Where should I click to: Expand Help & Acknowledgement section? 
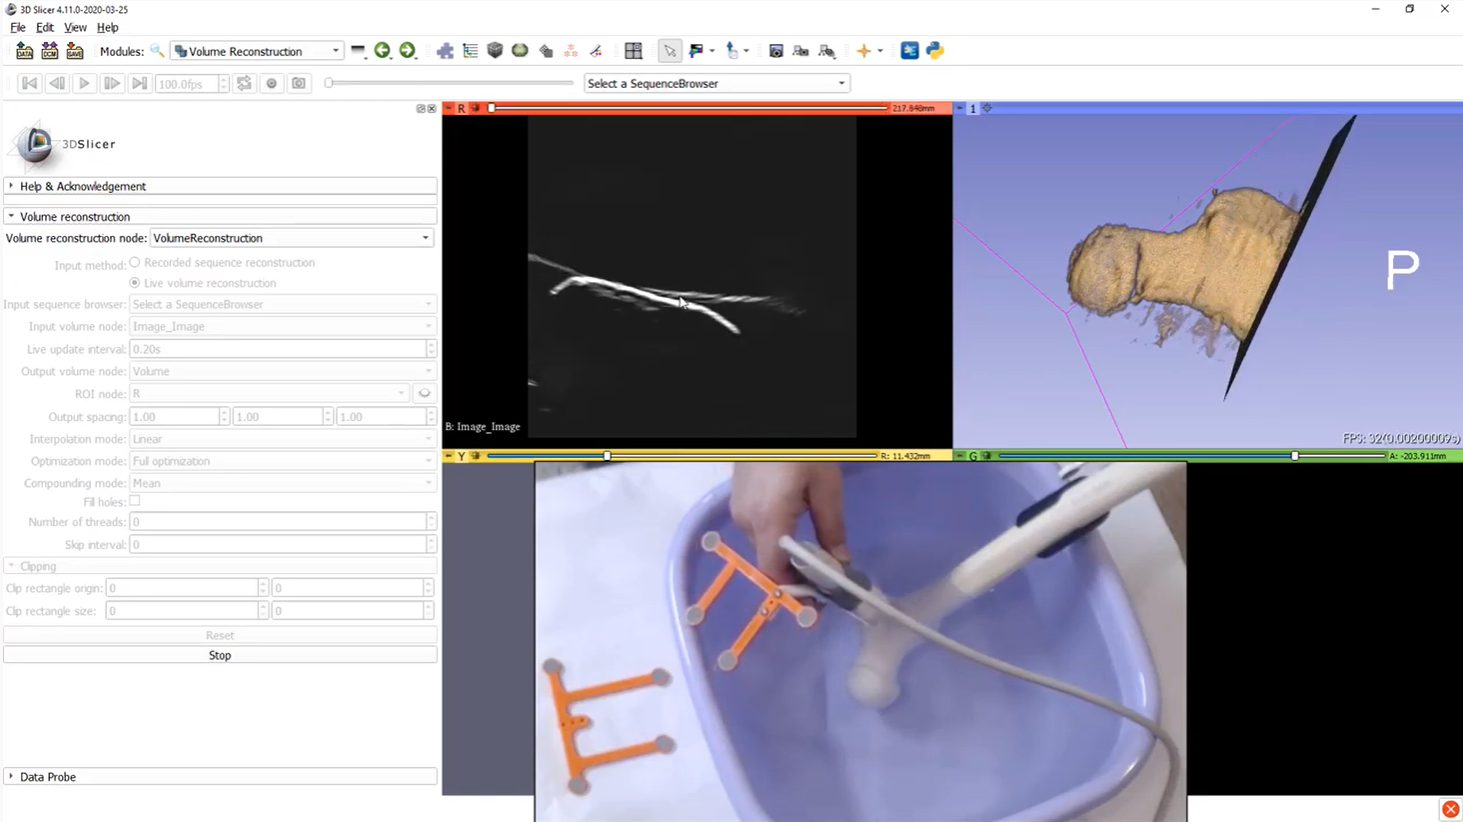pyautogui.click(x=82, y=186)
